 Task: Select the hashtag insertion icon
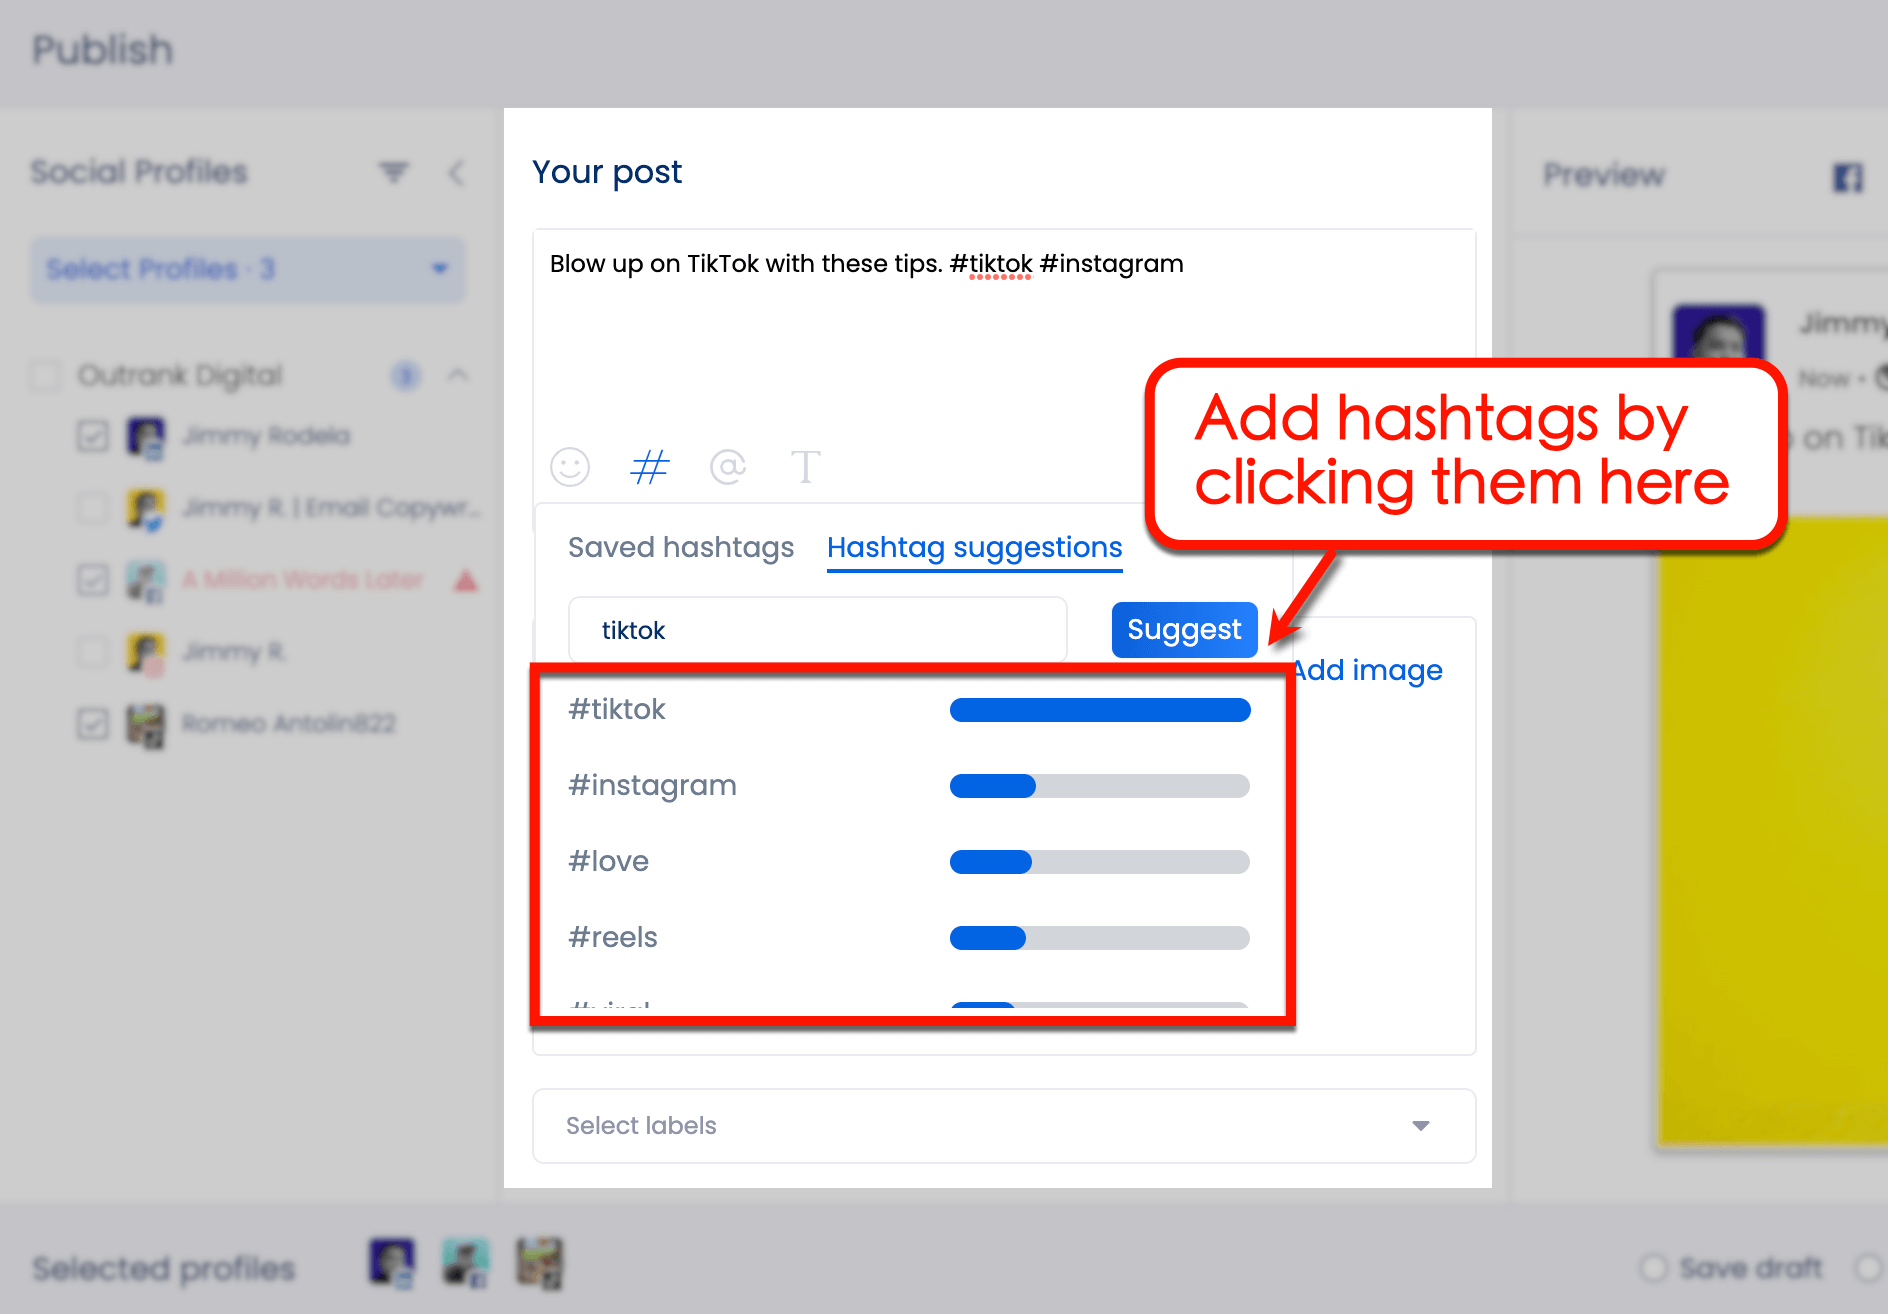point(648,466)
